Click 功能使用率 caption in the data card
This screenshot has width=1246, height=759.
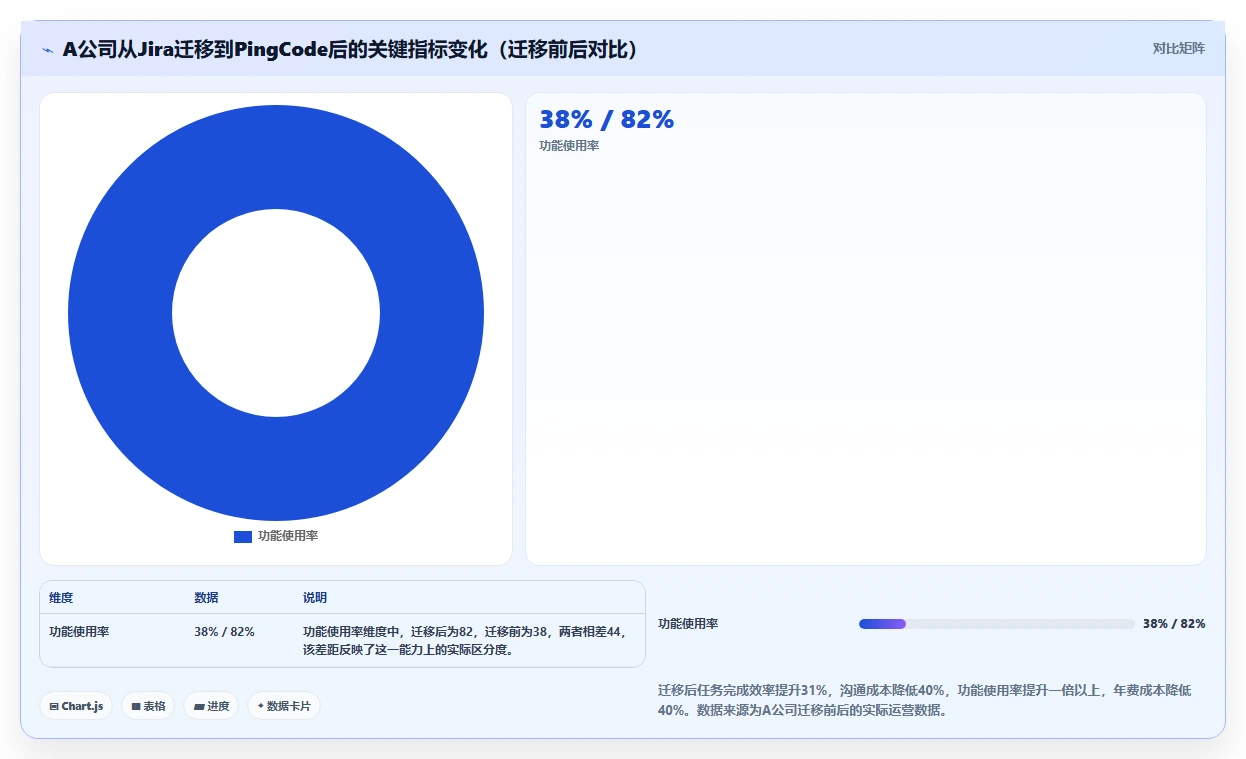coord(569,146)
